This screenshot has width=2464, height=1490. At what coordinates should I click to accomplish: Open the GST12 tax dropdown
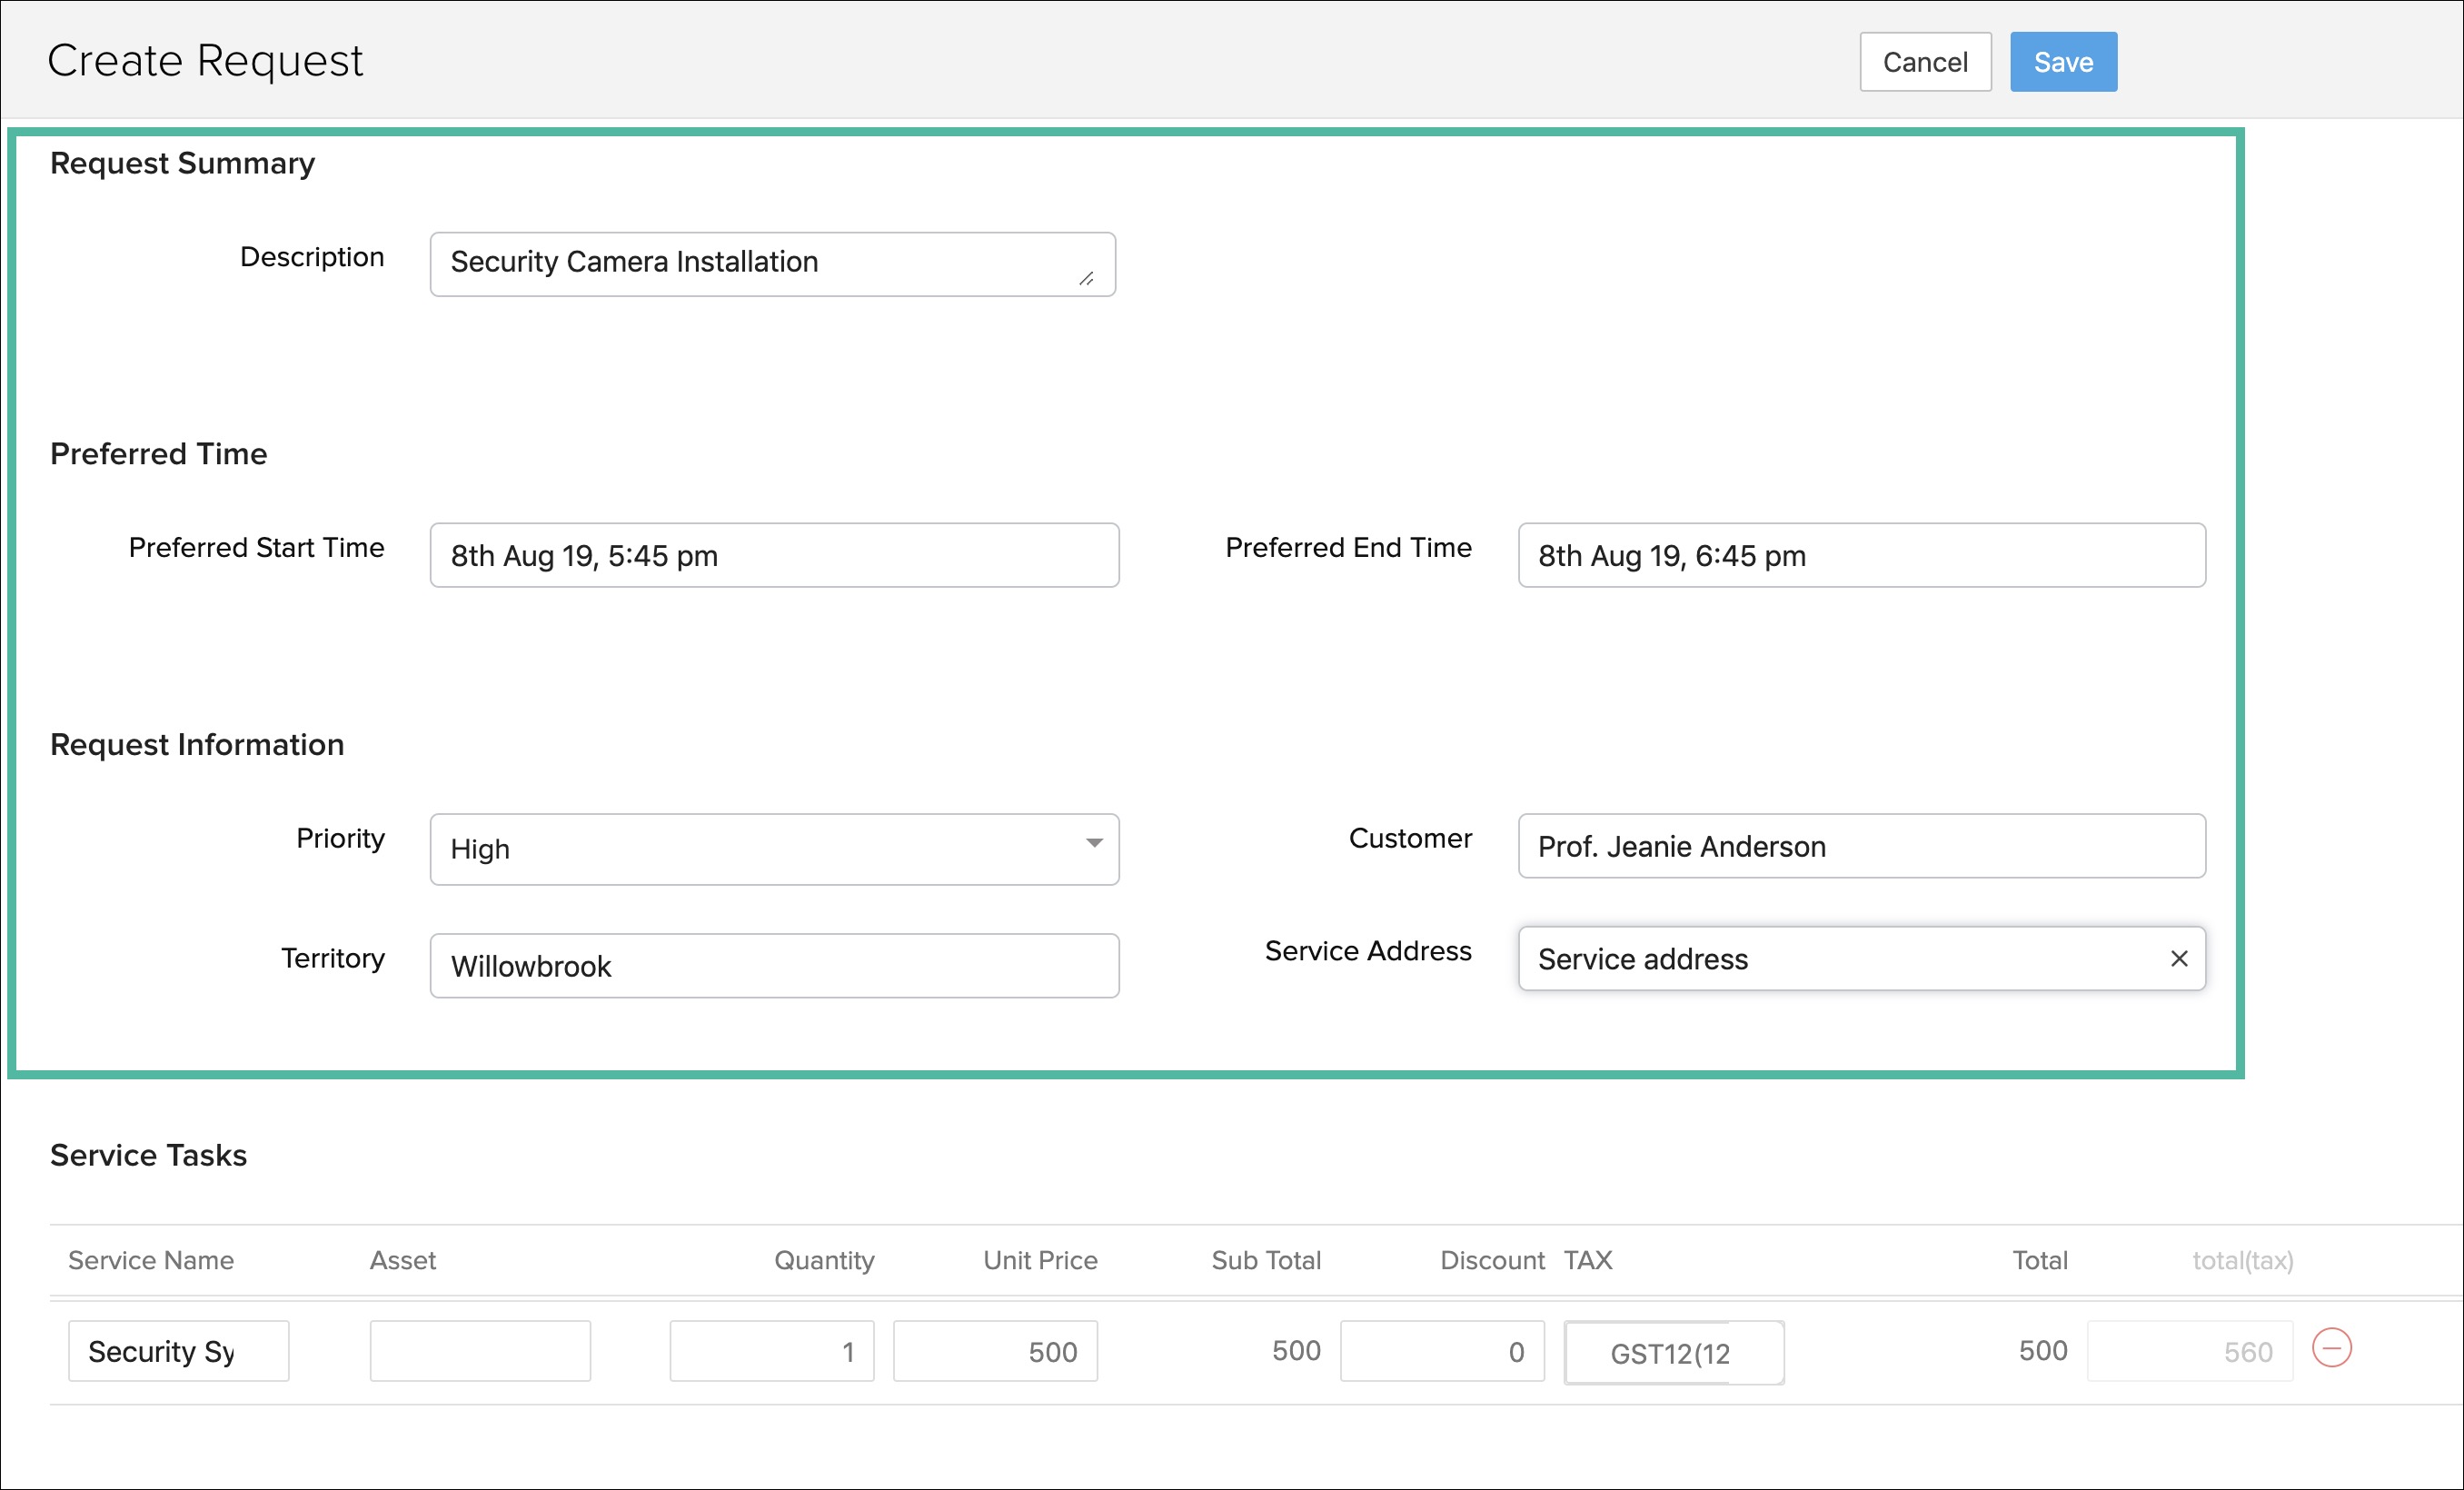(1672, 1352)
